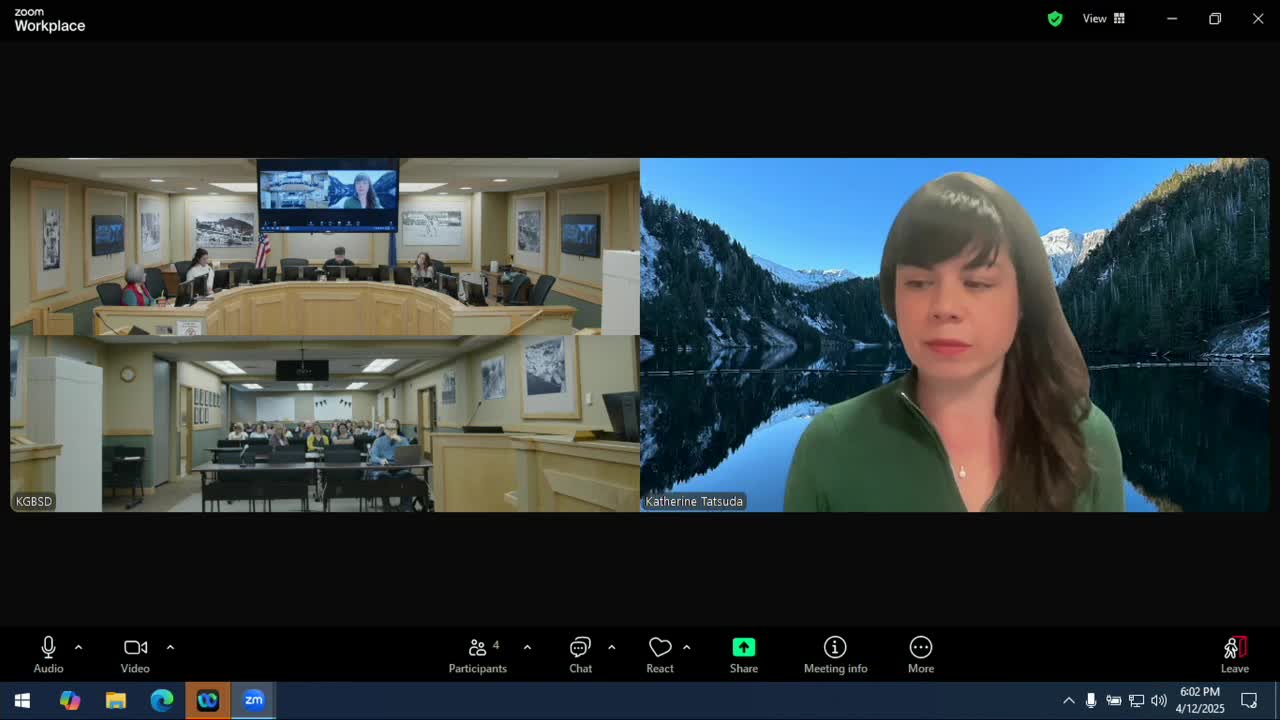Screen dimensions: 1280x720
Task: Stop video with the Video camera icon
Action: (135, 647)
